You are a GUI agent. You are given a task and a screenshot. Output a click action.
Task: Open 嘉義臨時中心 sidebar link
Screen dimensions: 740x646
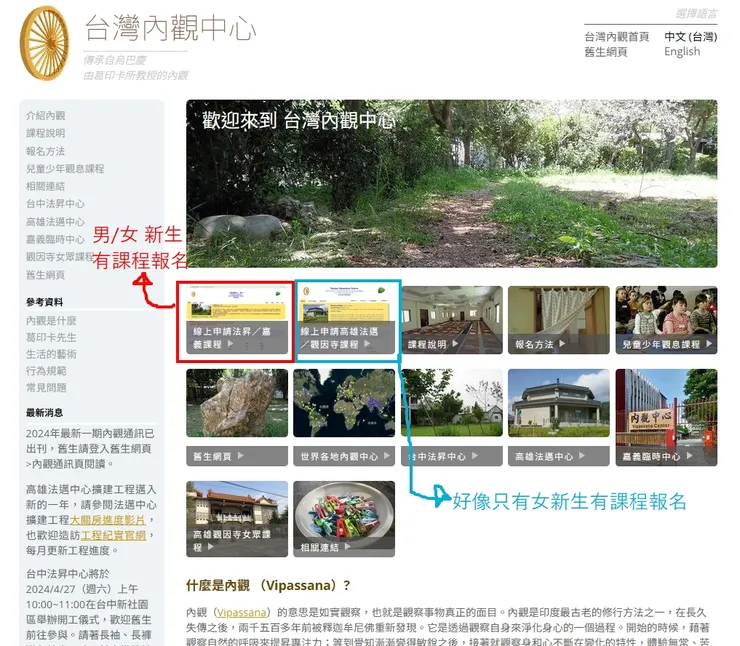55,239
